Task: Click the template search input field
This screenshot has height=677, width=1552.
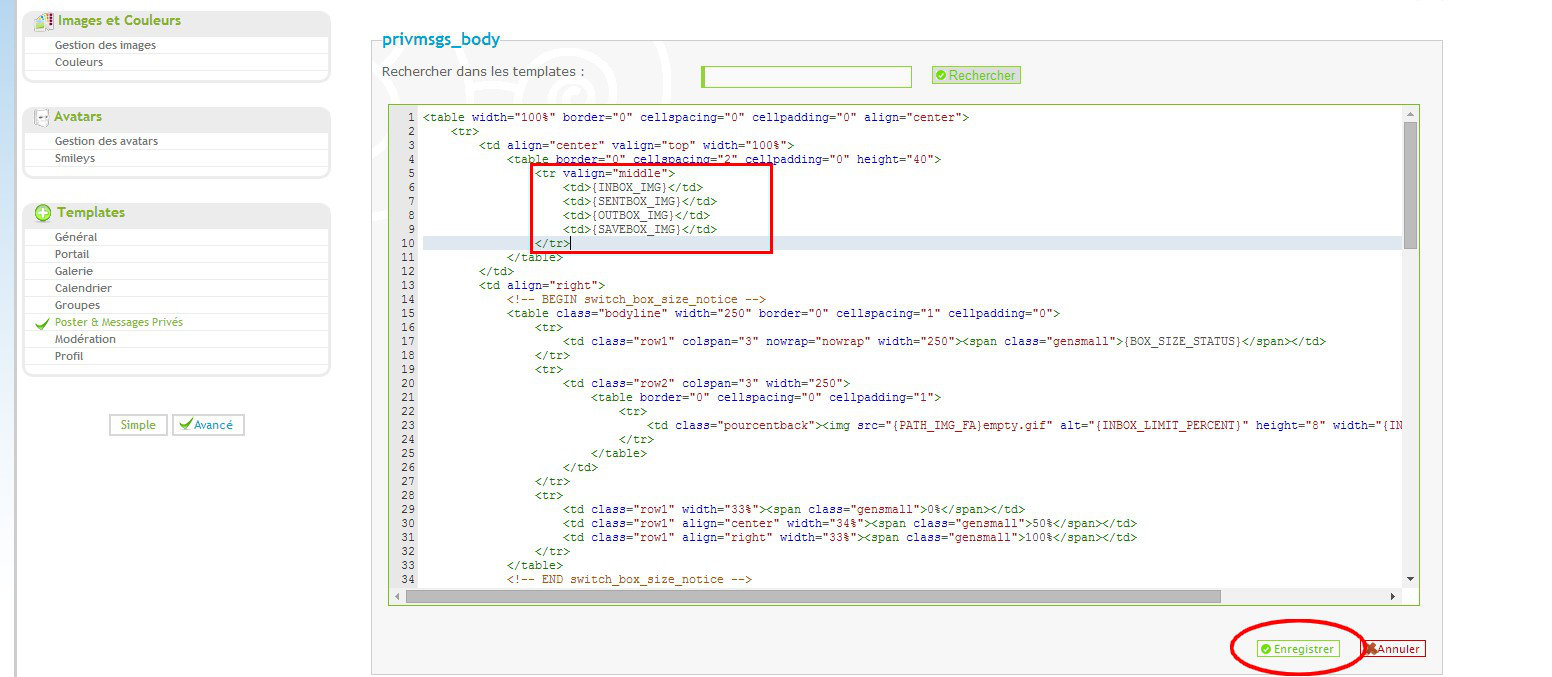Action: tap(807, 77)
